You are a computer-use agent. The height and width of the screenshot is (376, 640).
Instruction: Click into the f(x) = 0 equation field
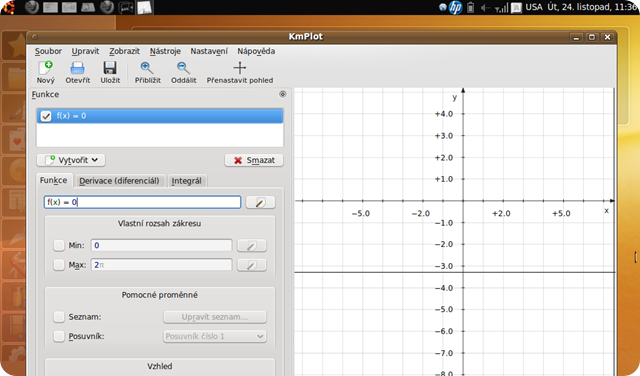pyautogui.click(x=142, y=202)
